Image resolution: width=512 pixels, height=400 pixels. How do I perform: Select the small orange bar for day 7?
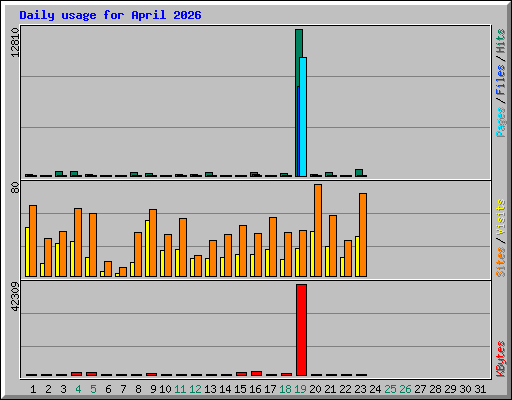click(123, 272)
